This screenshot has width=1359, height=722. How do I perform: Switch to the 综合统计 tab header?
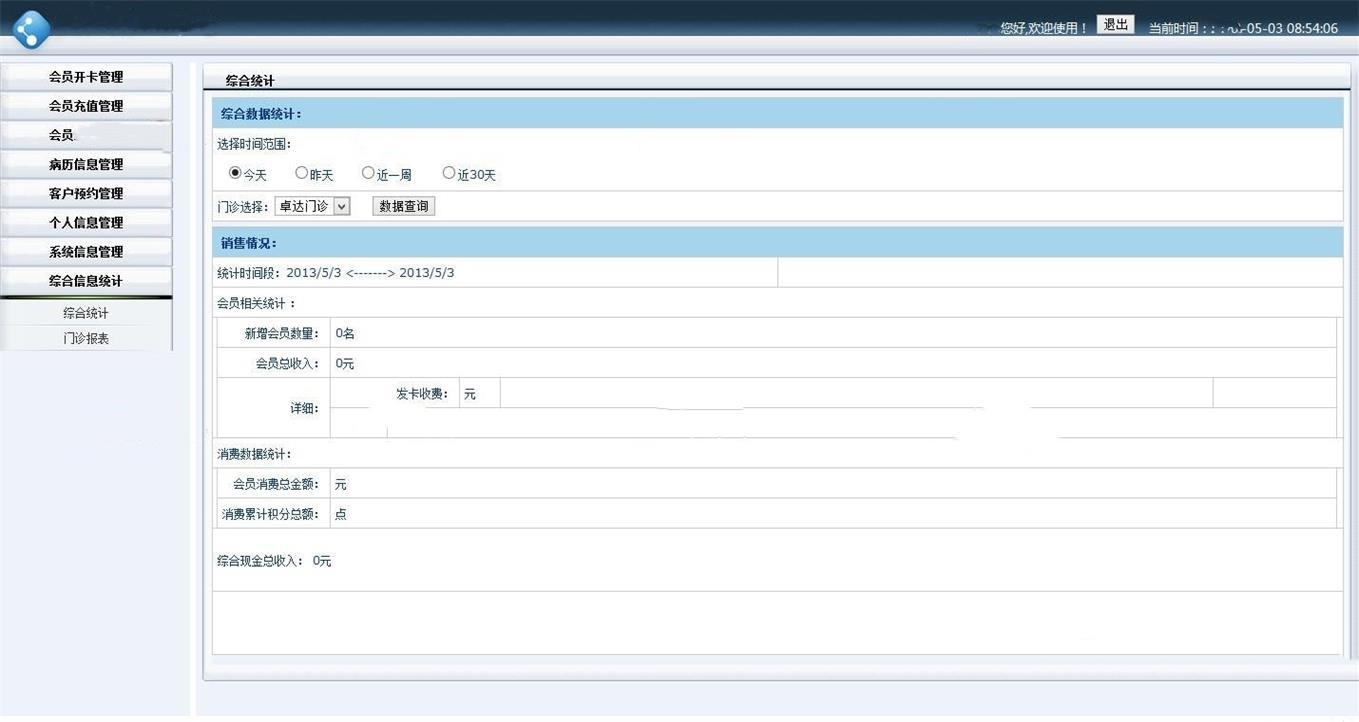click(250, 81)
